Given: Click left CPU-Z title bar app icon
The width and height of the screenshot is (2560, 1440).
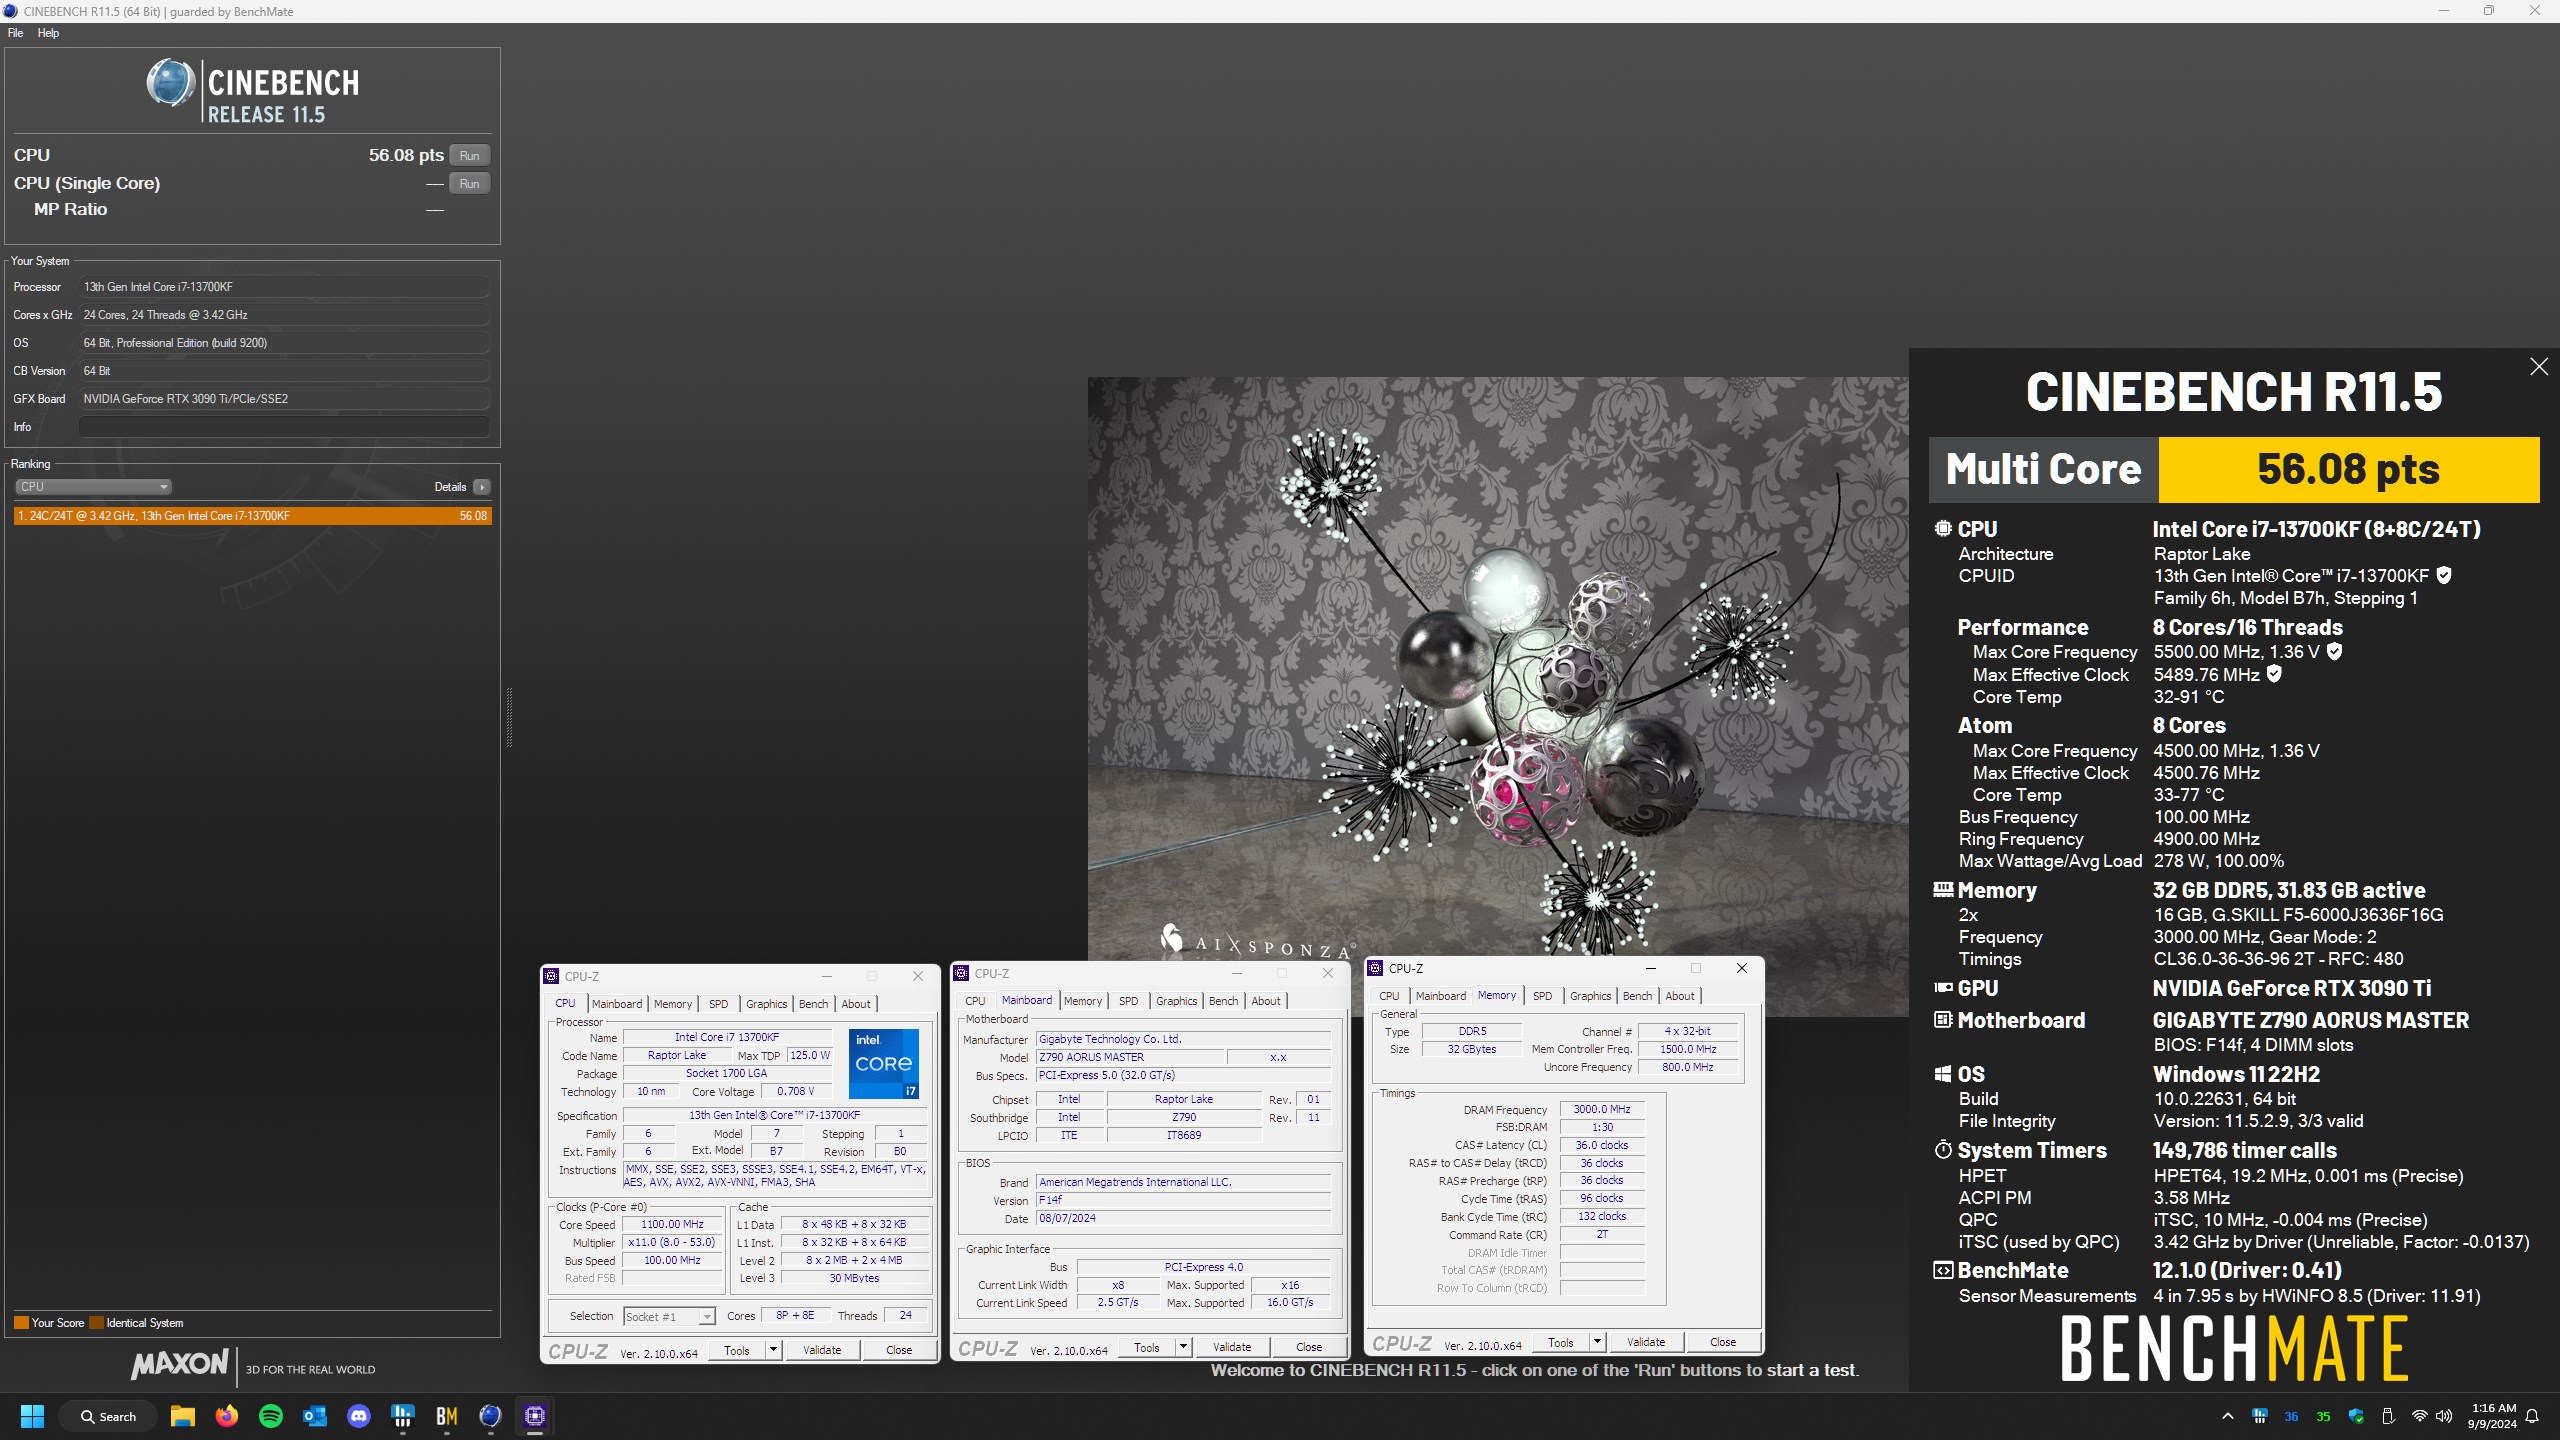Looking at the screenshot, I should (x=551, y=976).
